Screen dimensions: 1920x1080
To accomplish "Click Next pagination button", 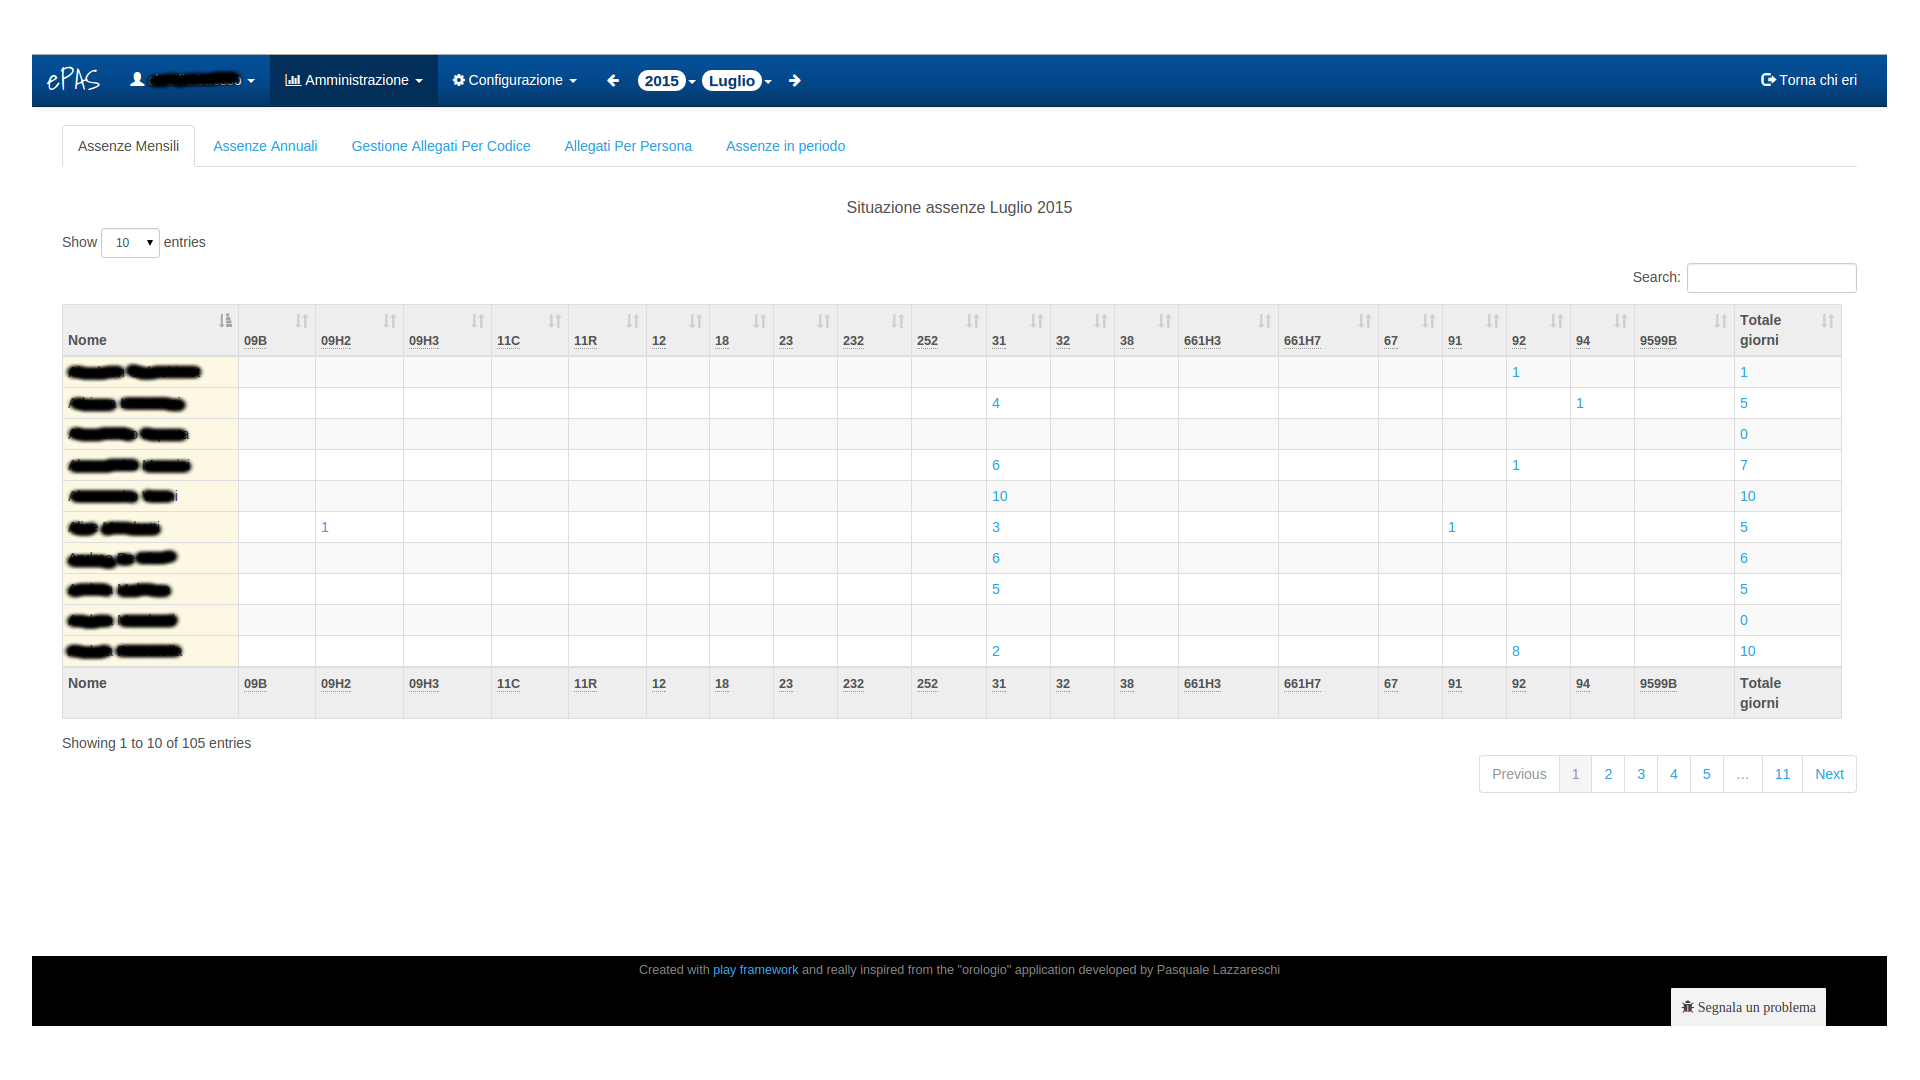I will click(1829, 774).
